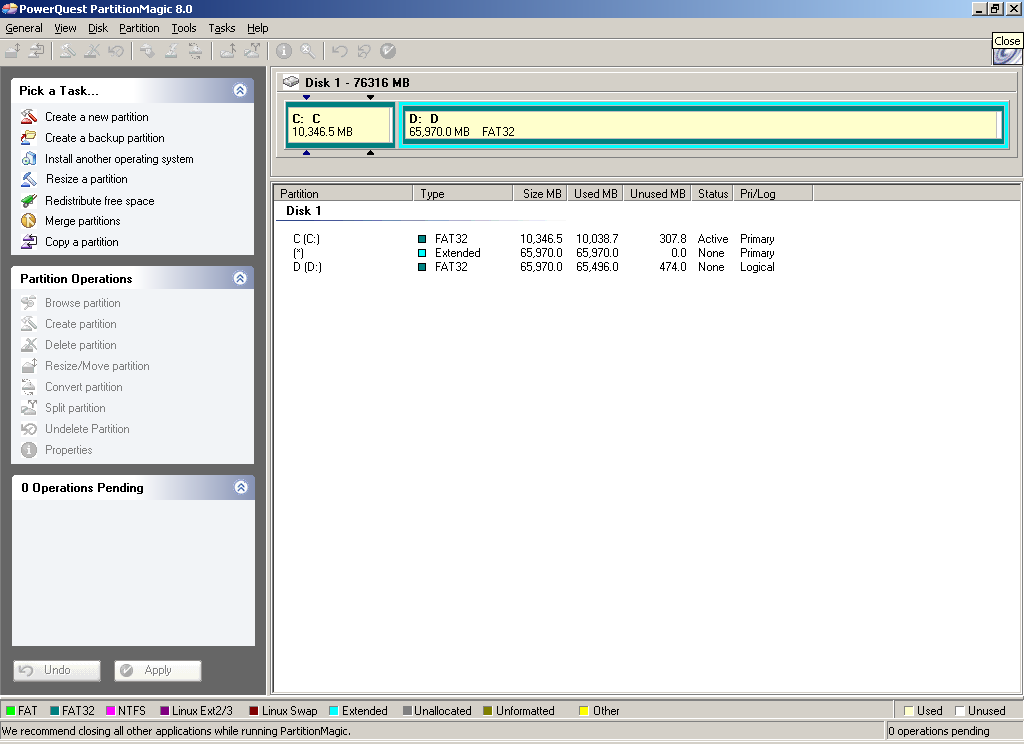The image size is (1024, 744).
Task: Click the Delete partition operation link
Action: click(80, 345)
